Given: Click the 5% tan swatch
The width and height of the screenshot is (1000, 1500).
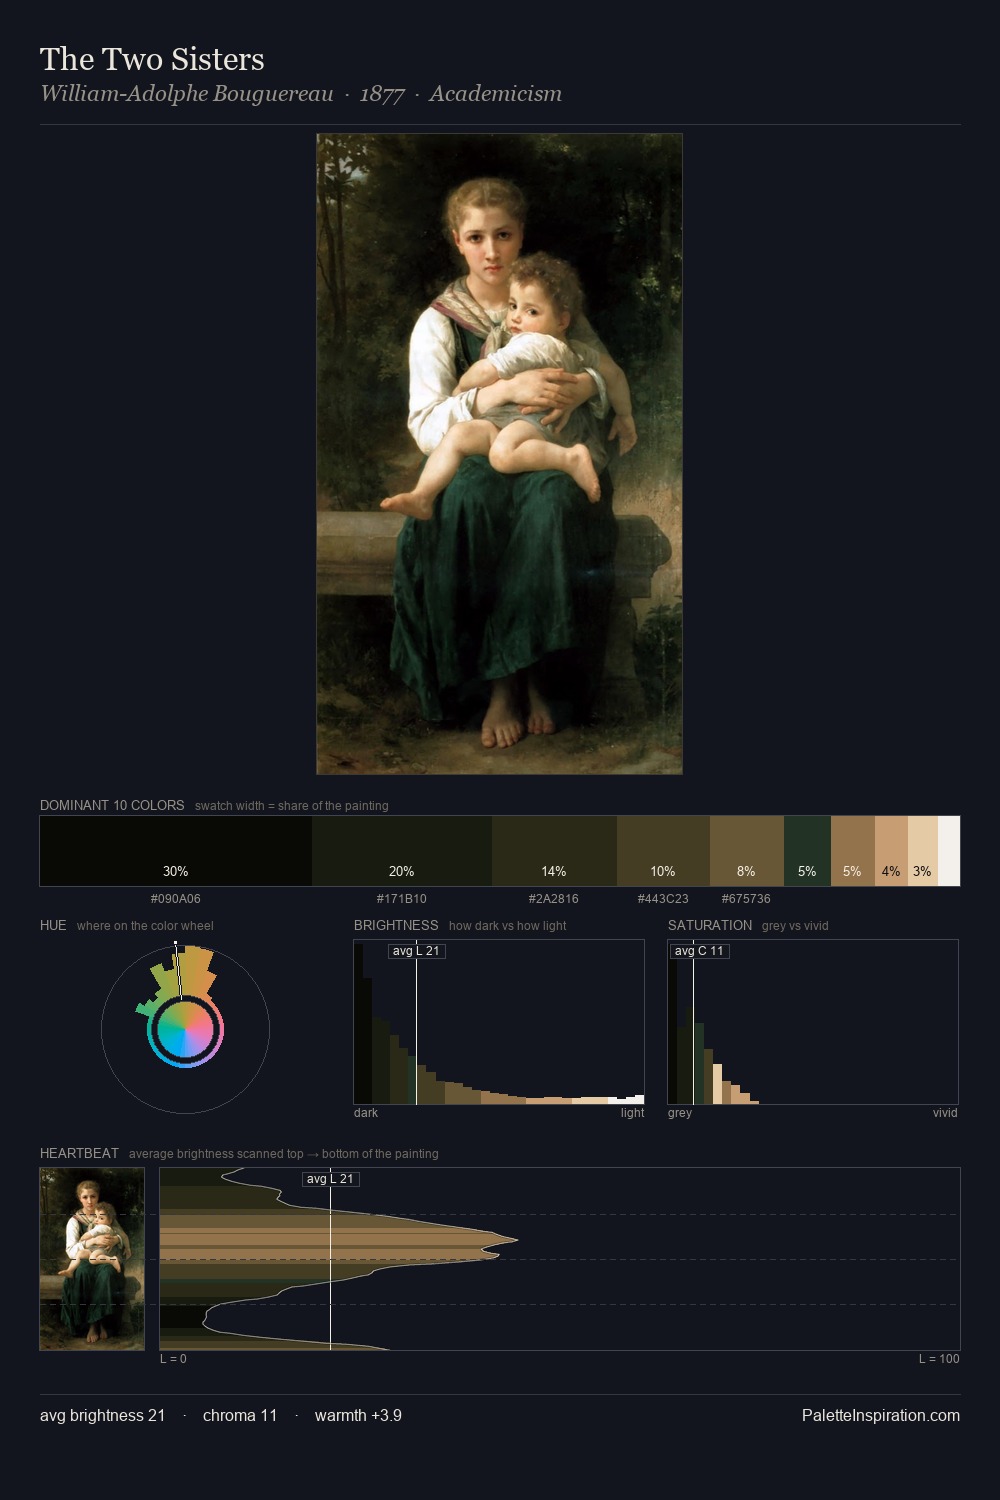Looking at the screenshot, I should coord(853,851).
